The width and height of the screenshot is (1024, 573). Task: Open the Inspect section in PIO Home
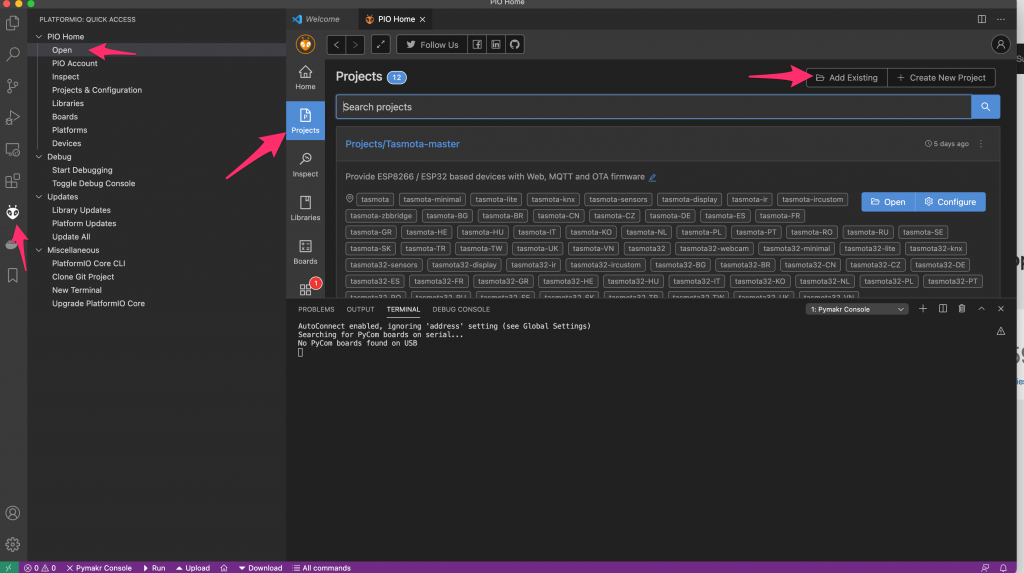pyautogui.click(x=305, y=165)
